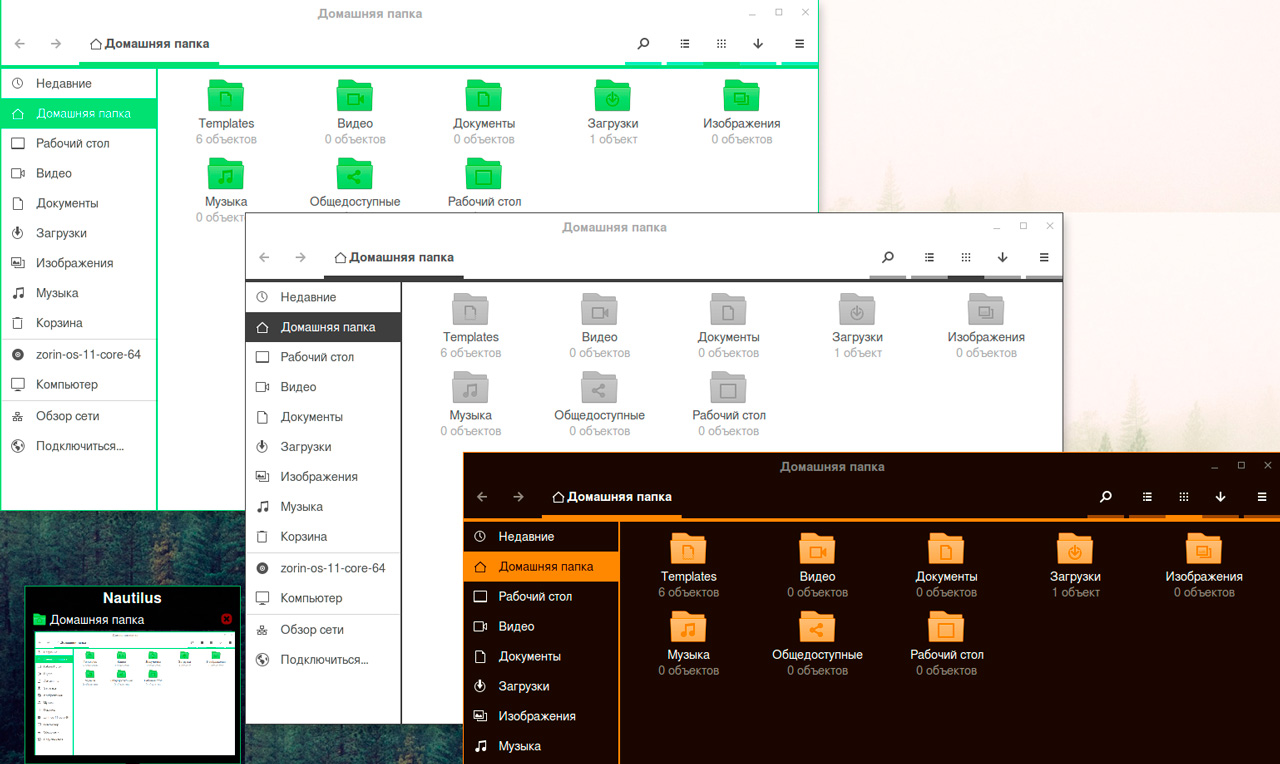This screenshot has width=1280, height=764.
Task: Switch to list view in the green window
Action: tap(685, 44)
